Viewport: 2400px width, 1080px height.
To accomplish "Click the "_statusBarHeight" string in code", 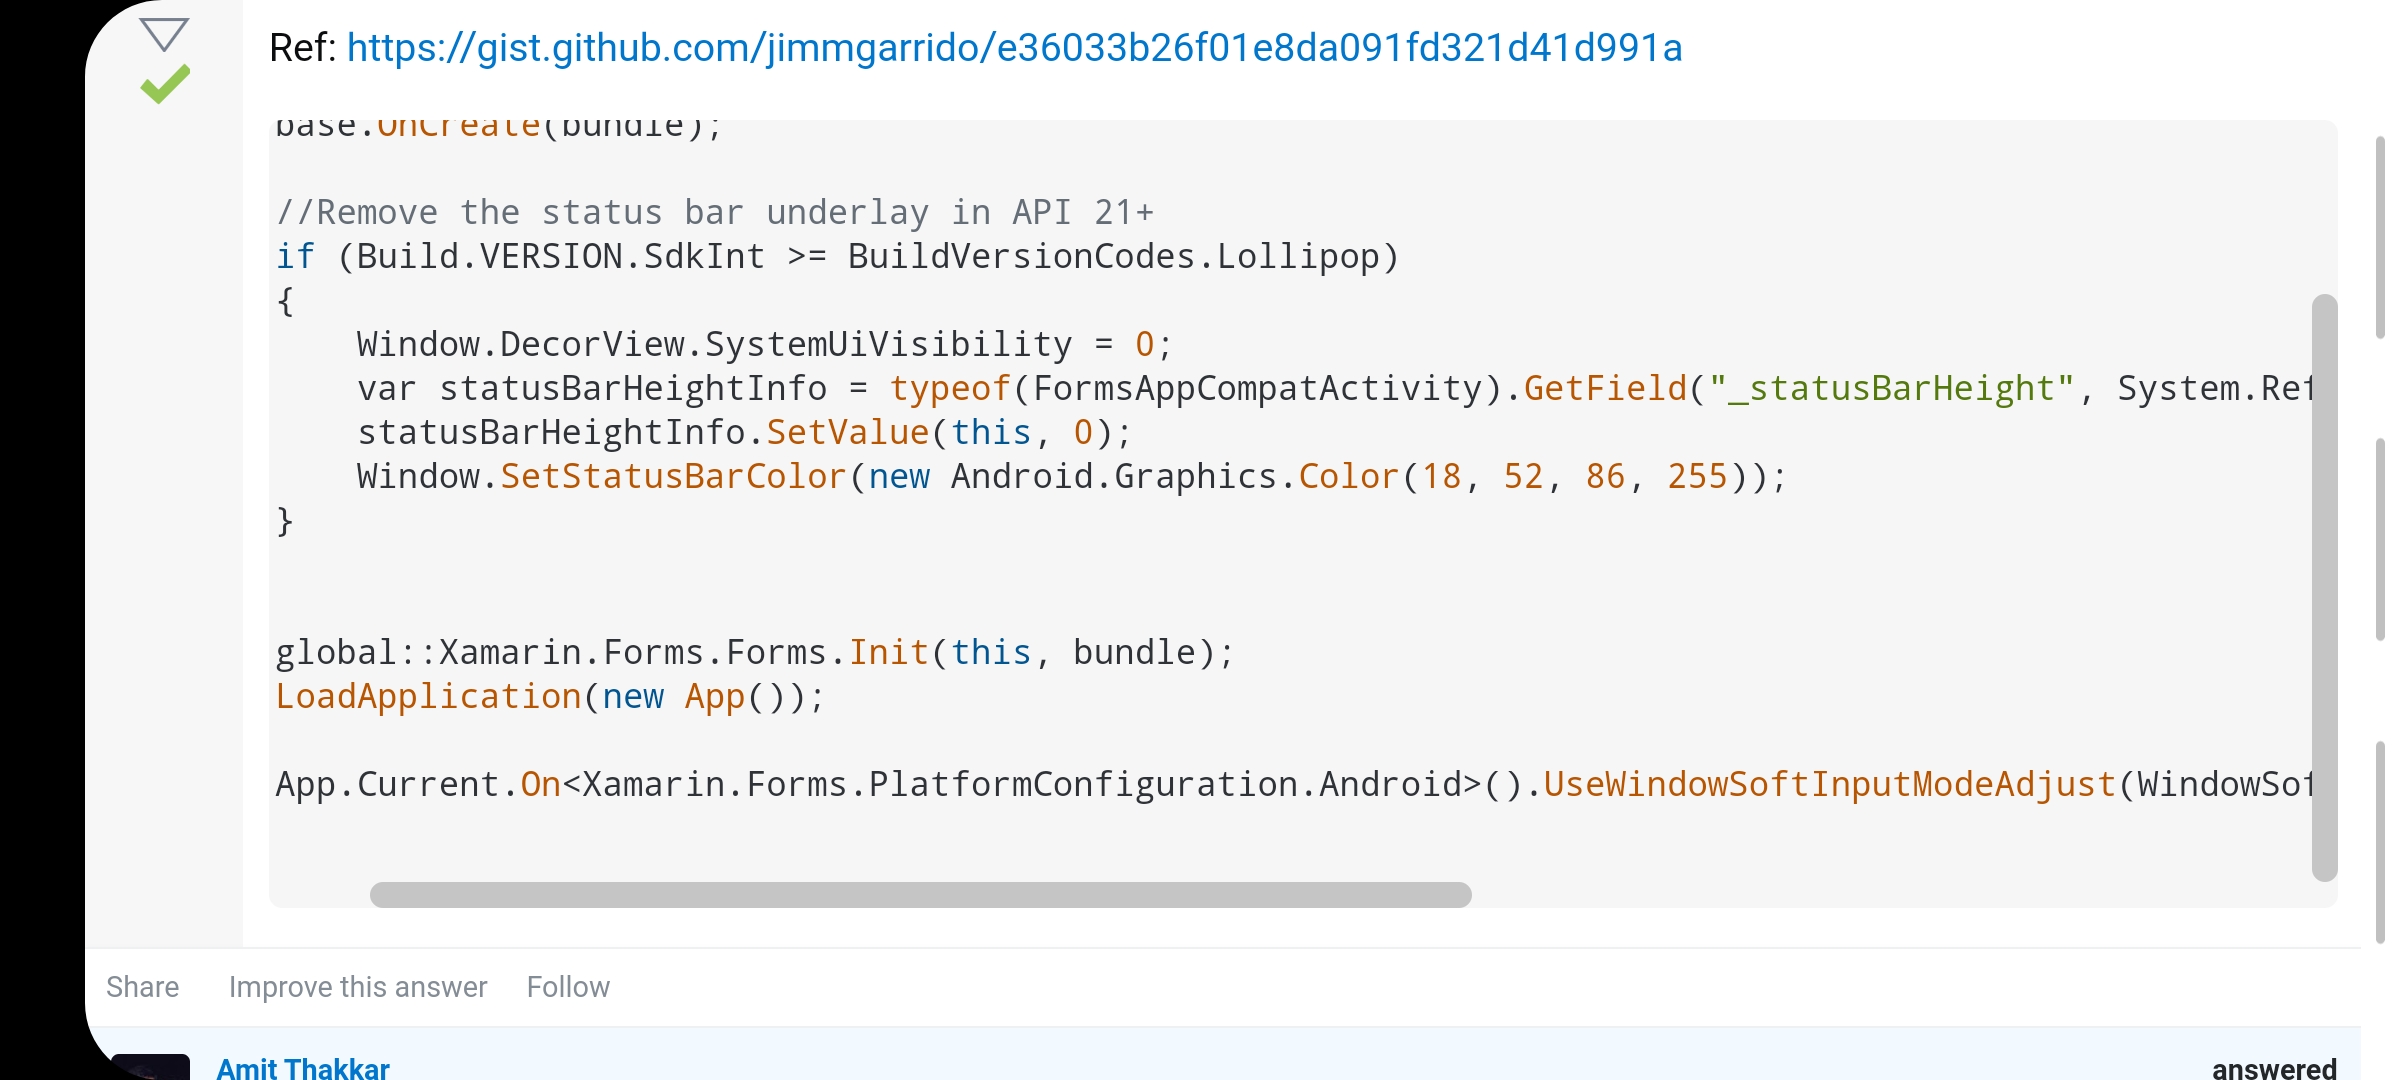I will 1892,389.
